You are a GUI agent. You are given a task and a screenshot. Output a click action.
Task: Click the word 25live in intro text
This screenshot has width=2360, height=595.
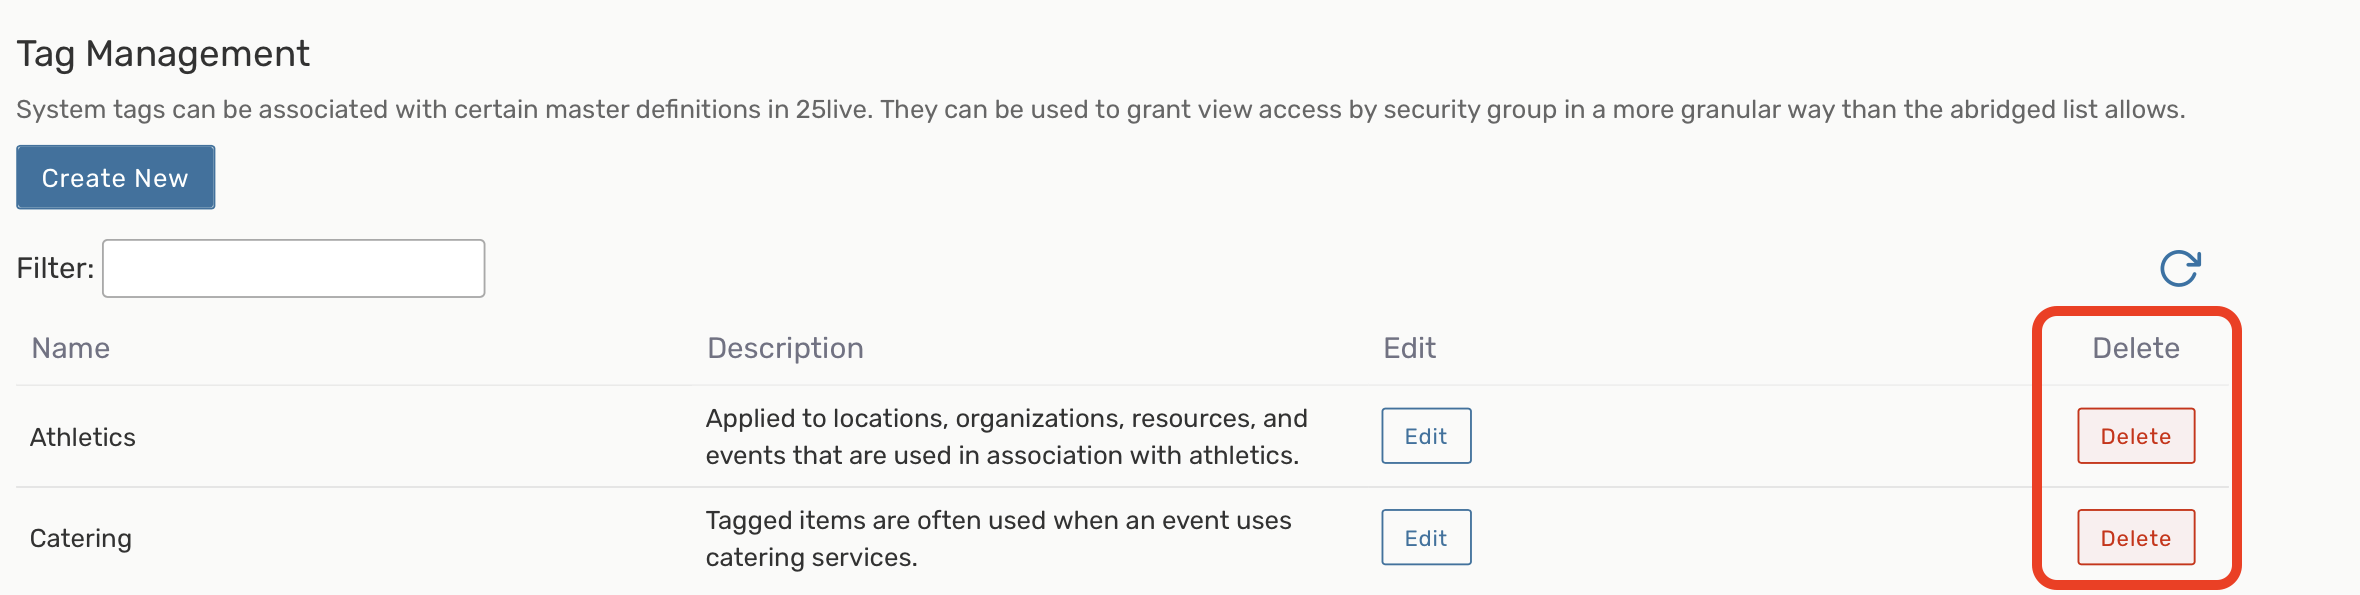click(x=832, y=109)
